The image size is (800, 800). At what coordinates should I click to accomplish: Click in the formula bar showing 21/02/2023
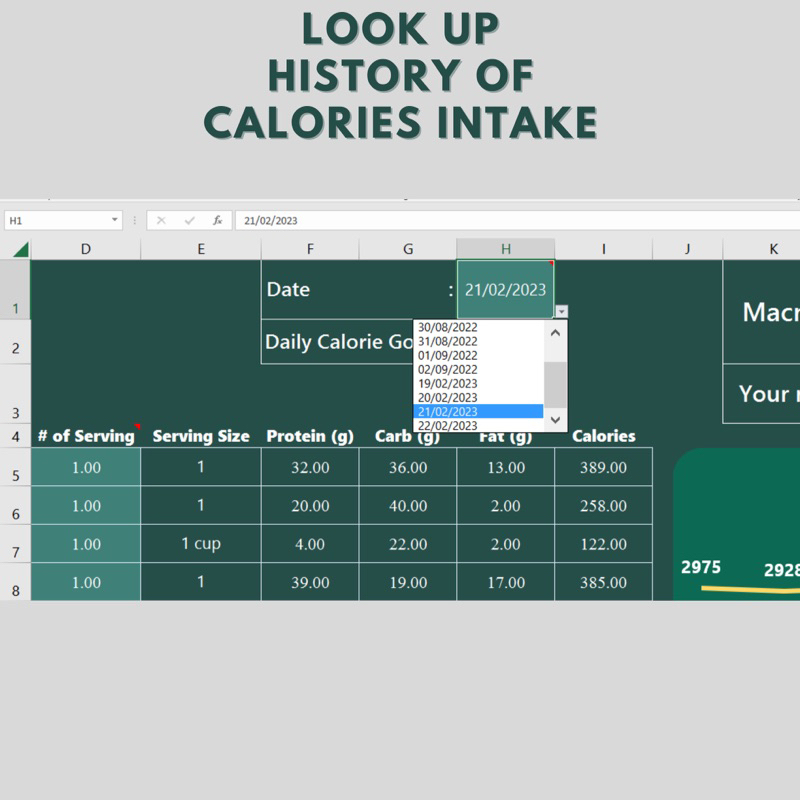click(500, 220)
